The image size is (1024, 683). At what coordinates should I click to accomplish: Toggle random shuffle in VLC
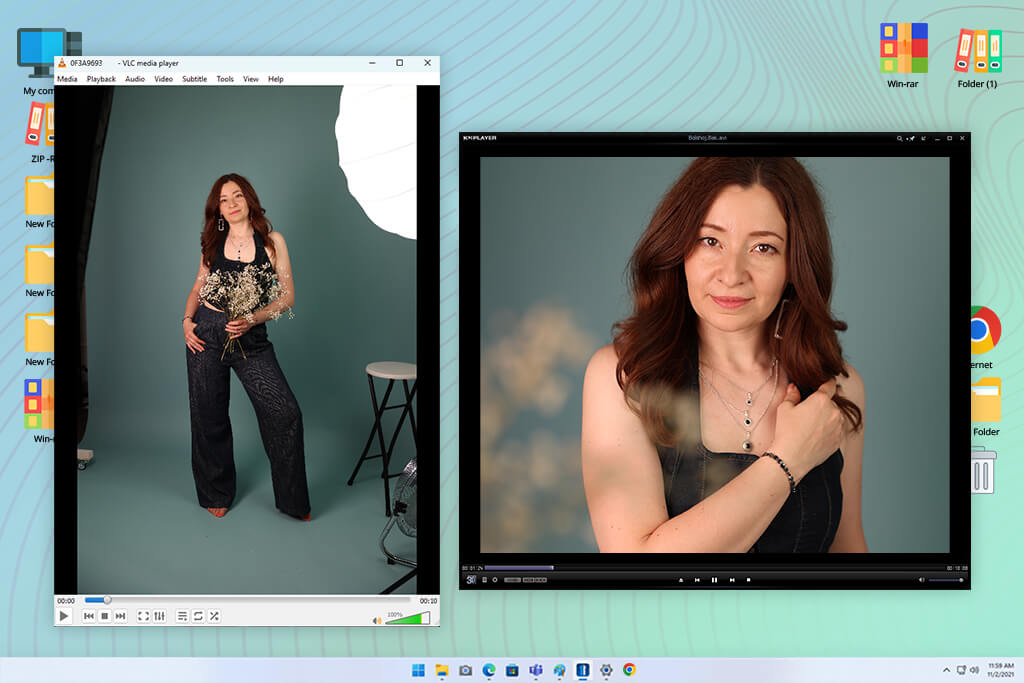(x=214, y=616)
